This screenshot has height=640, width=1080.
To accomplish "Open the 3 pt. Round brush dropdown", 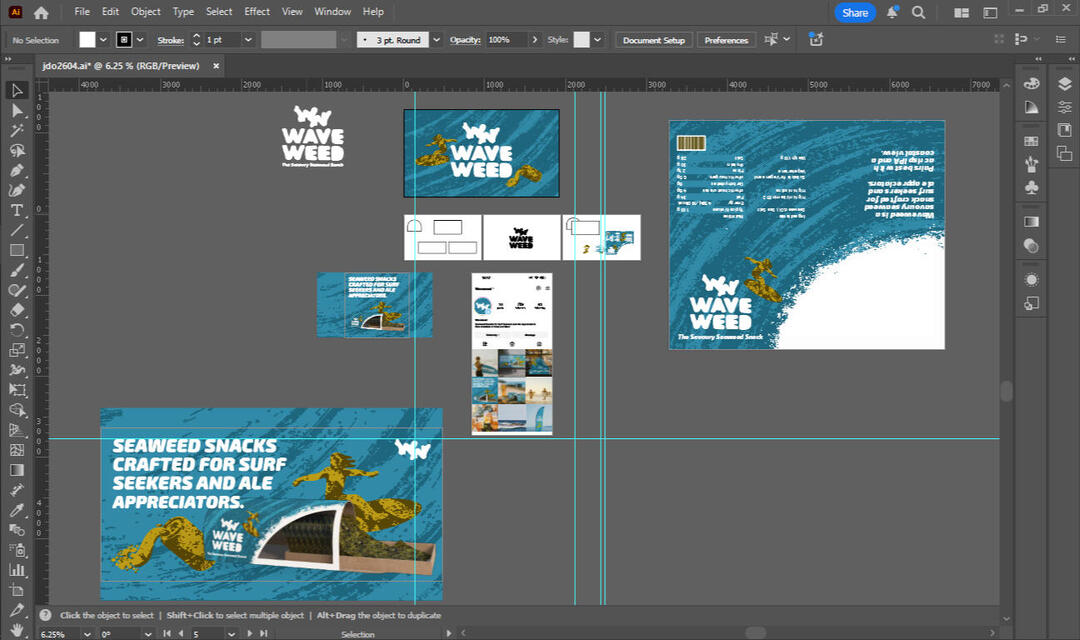I will [436, 40].
